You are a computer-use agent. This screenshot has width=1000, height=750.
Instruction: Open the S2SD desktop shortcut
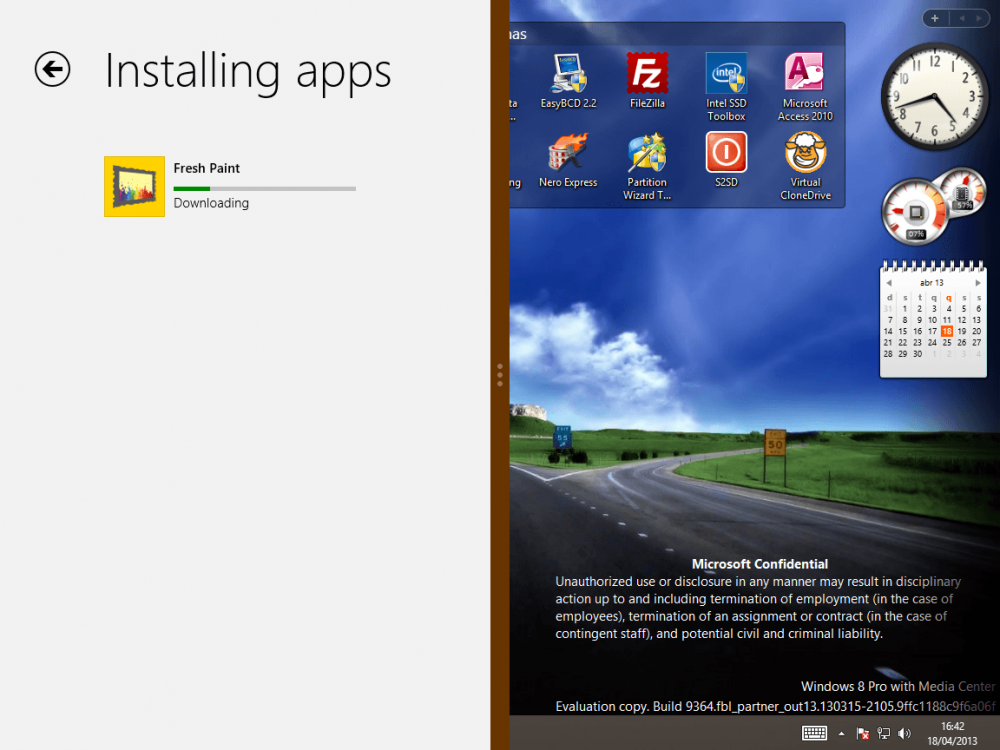click(726, 160)
